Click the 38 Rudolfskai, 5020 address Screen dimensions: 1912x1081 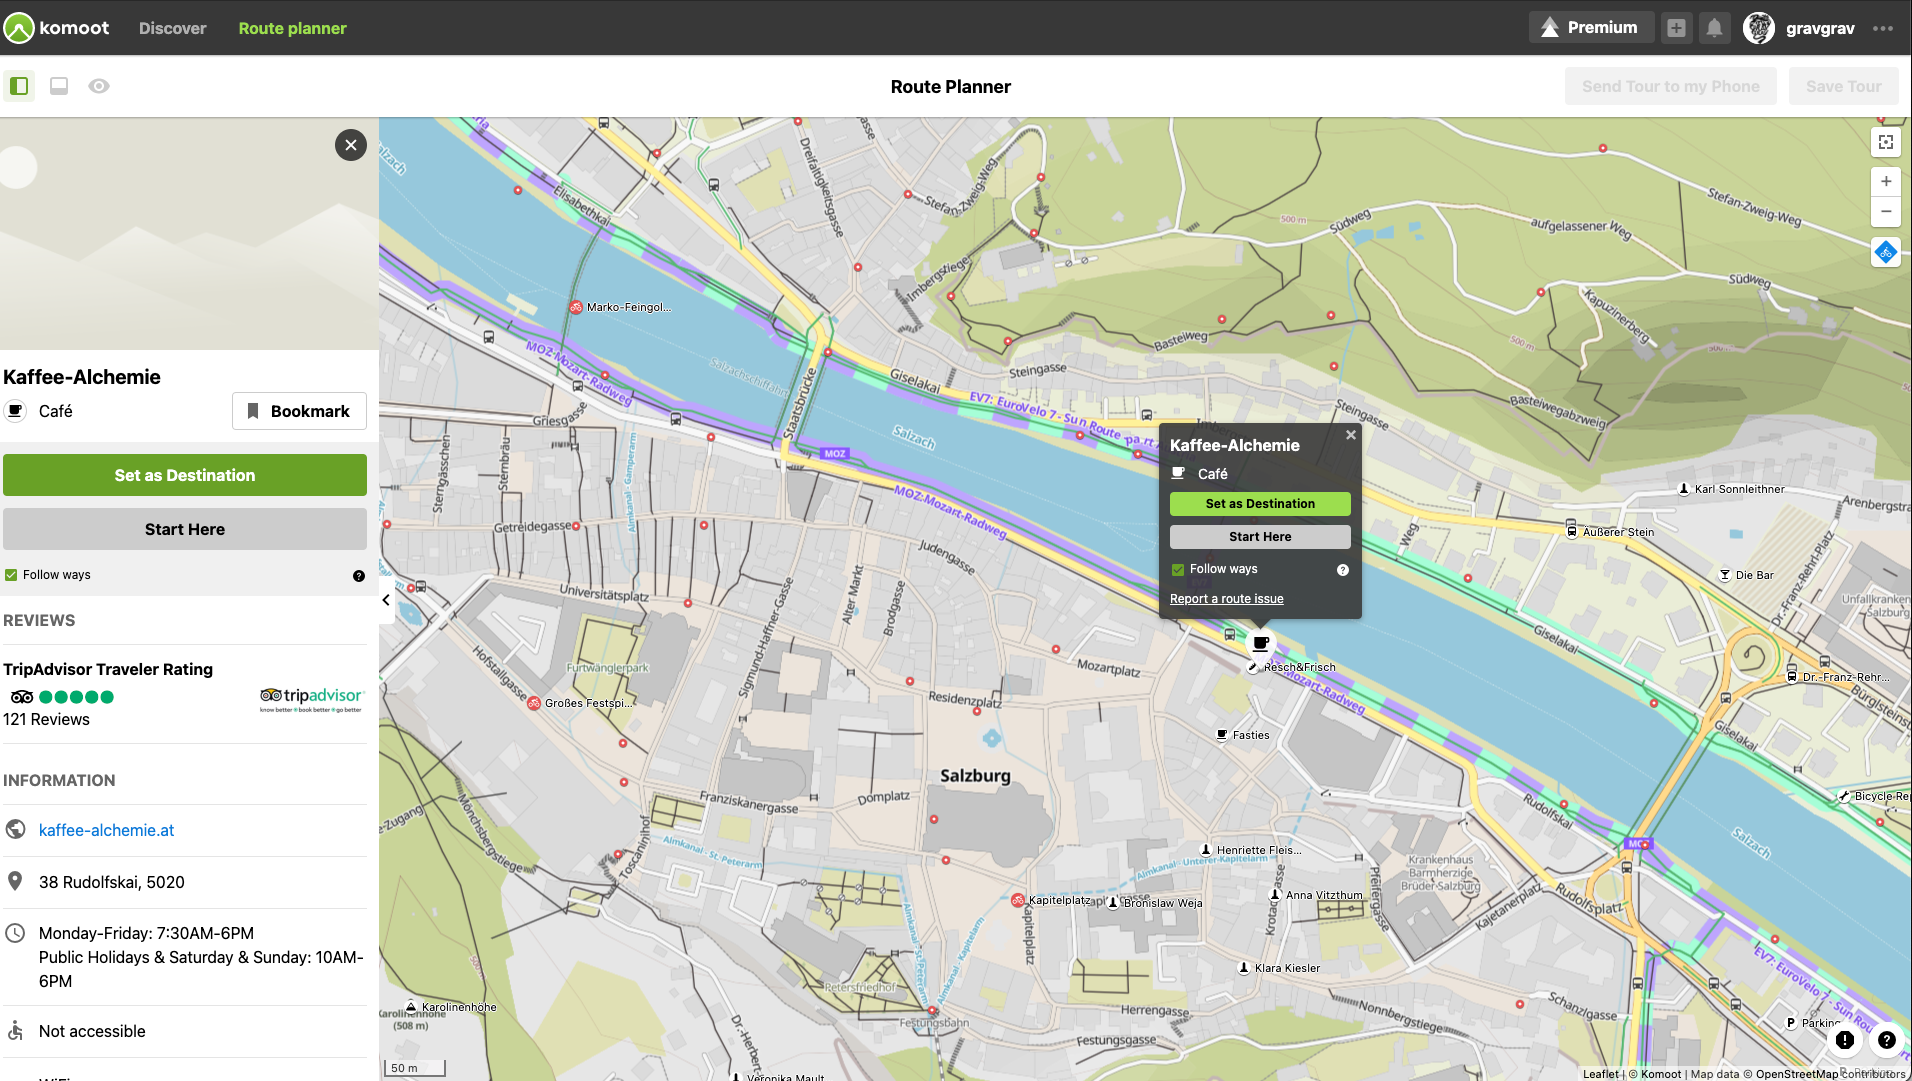coord(112,882)
